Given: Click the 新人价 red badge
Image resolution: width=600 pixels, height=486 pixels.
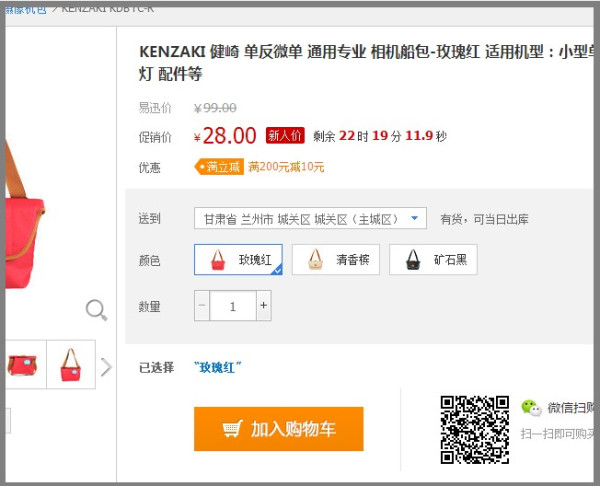Looking at the screenshot, I should pyautogui.click(x=285, y=135).
